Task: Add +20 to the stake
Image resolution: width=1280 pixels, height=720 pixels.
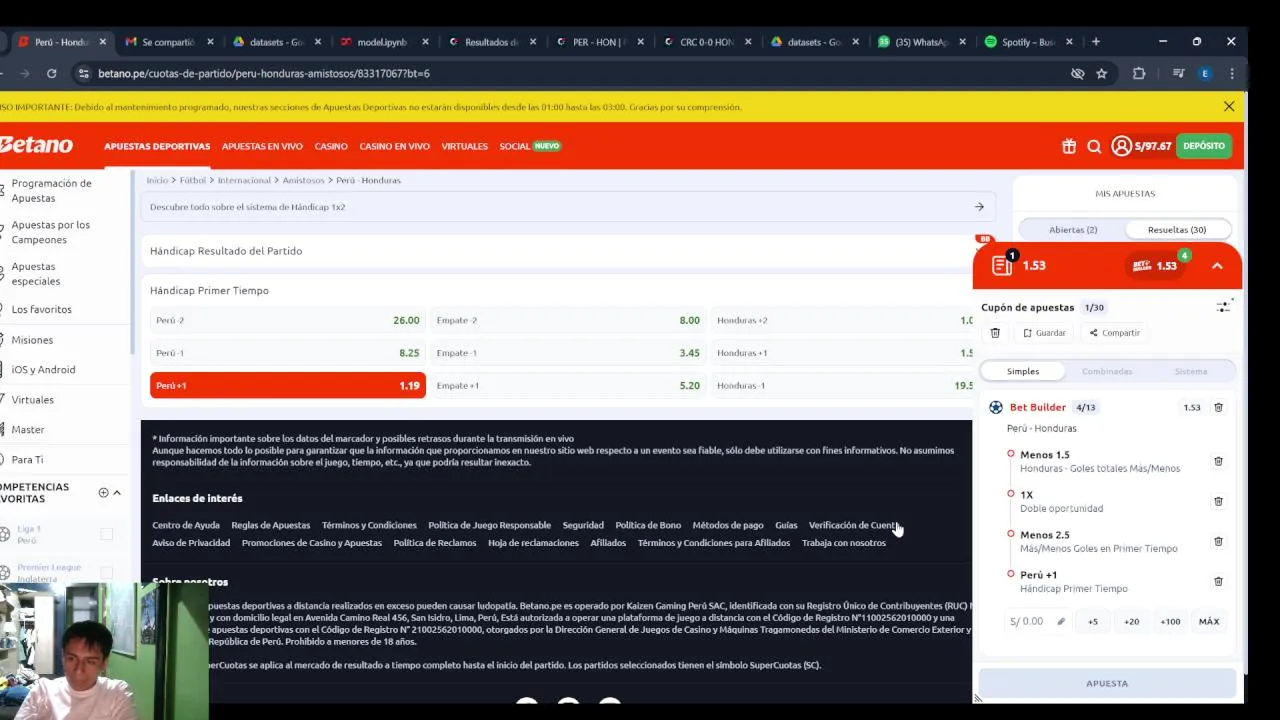Action: [1131, 621]
